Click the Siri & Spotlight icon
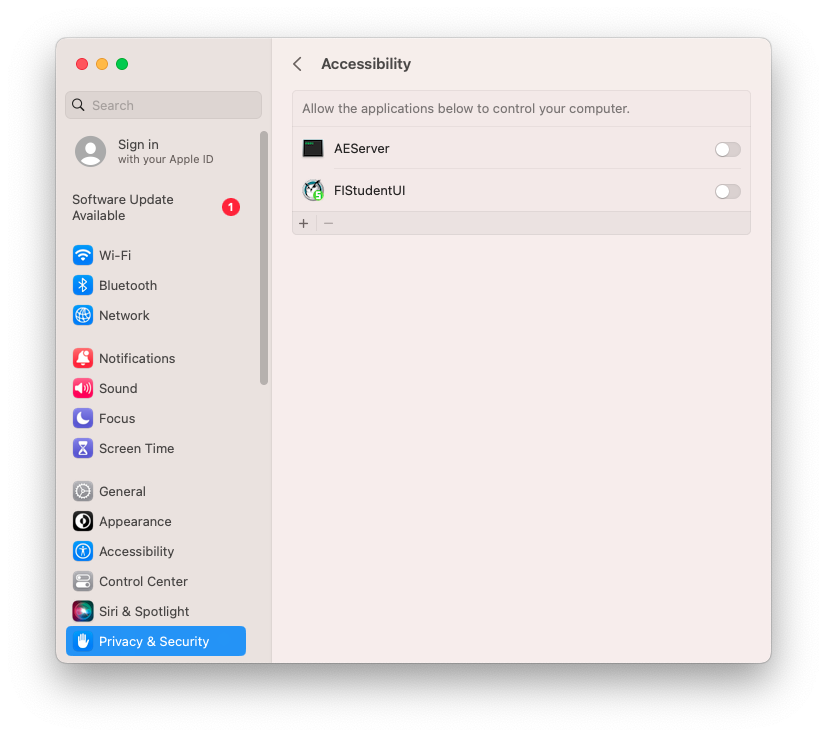 [83, 611]
